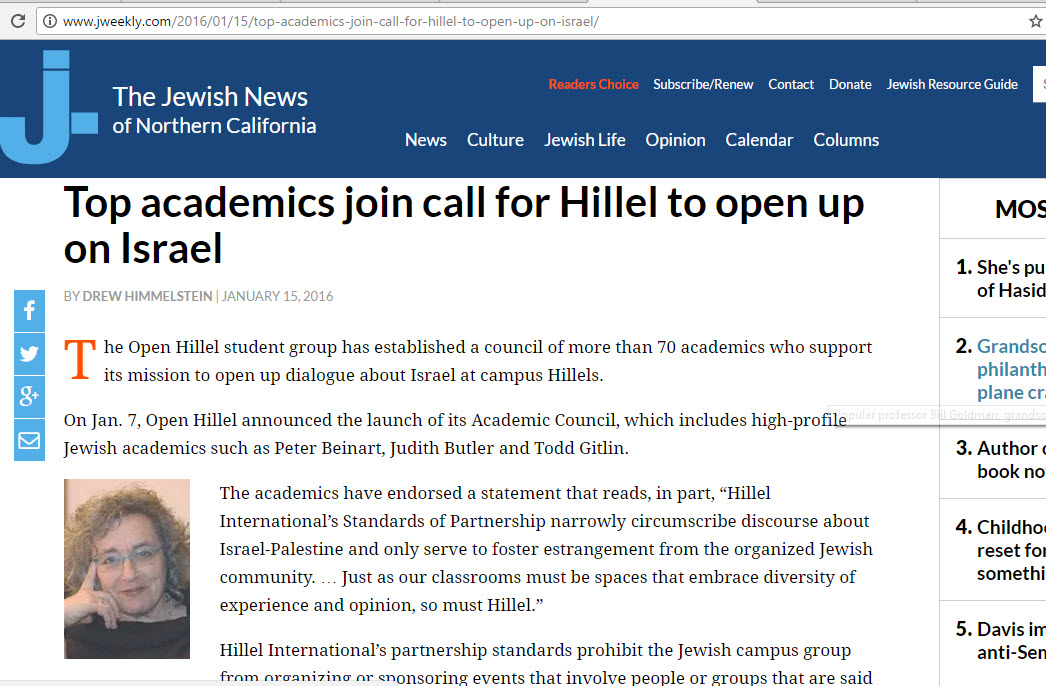Open the Culture section
This screenshot has width=1046, height=686.
coord(495,140)
